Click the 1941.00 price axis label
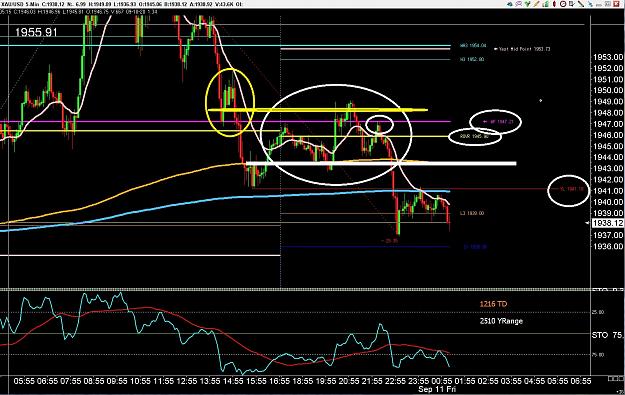Image resolution: width=625 pixels, height=395 pixels. pos(607,191)
